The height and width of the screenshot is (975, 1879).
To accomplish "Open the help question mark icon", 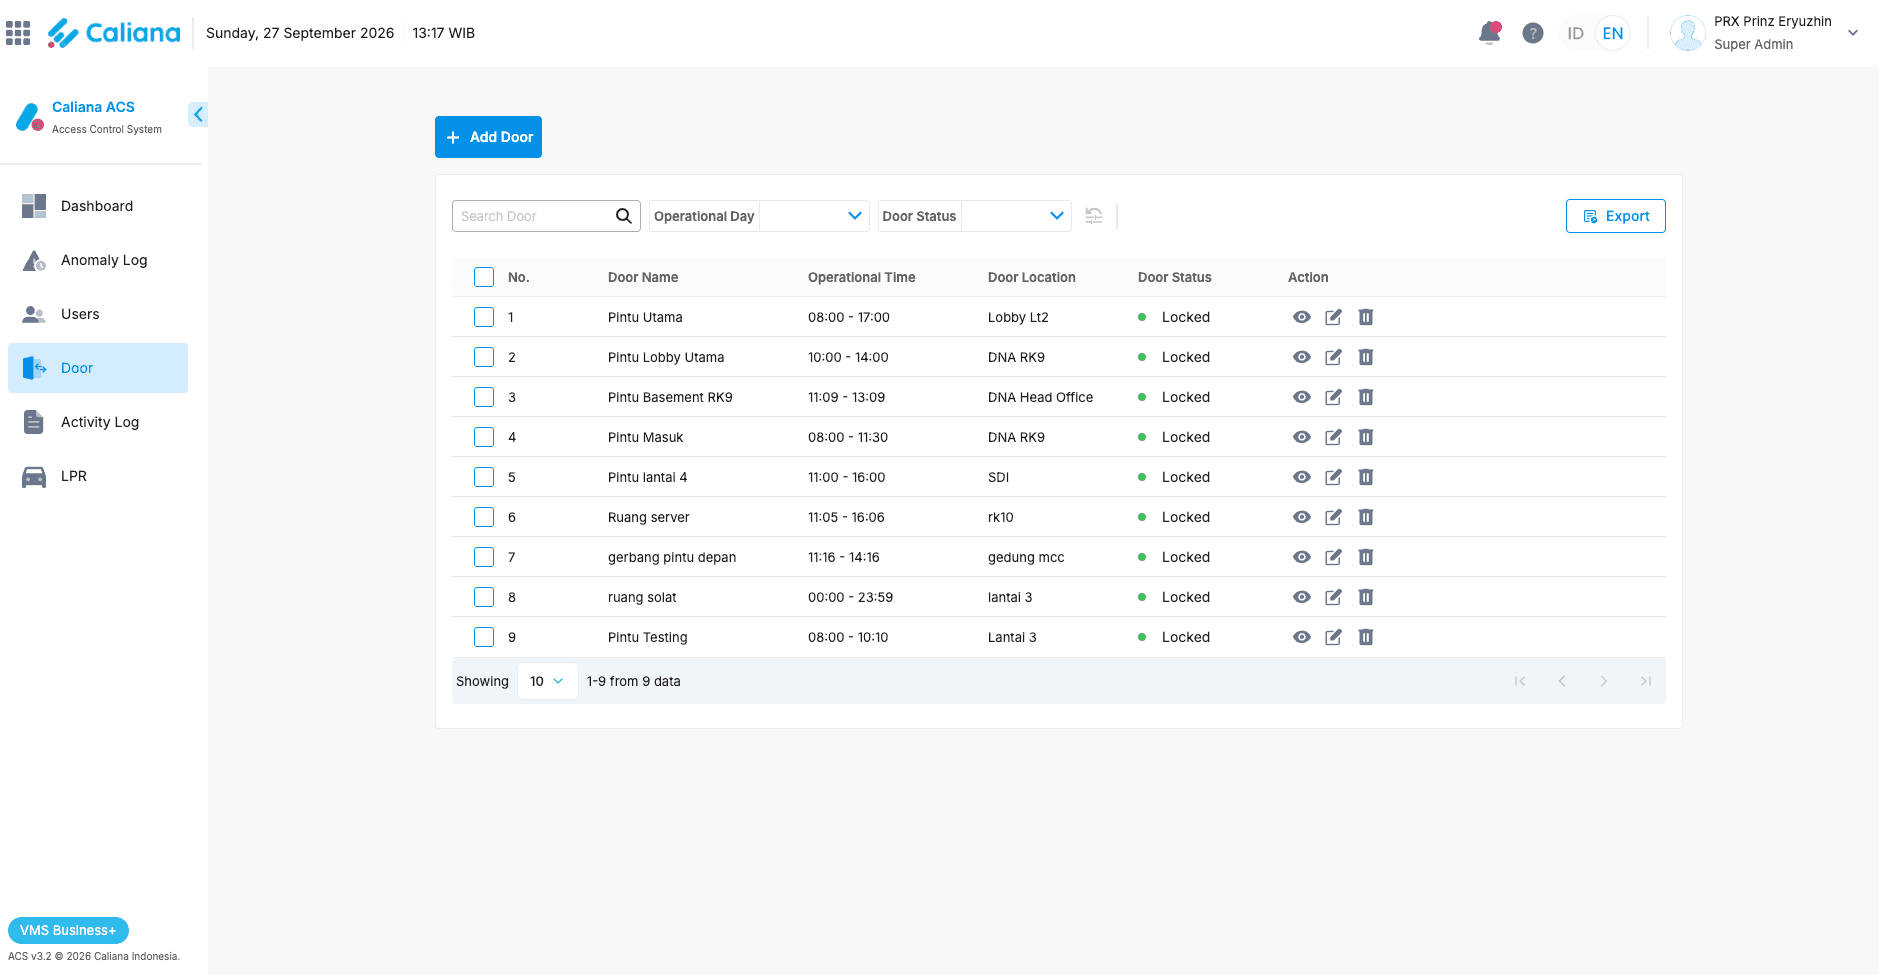I will tap(1532, 33).
